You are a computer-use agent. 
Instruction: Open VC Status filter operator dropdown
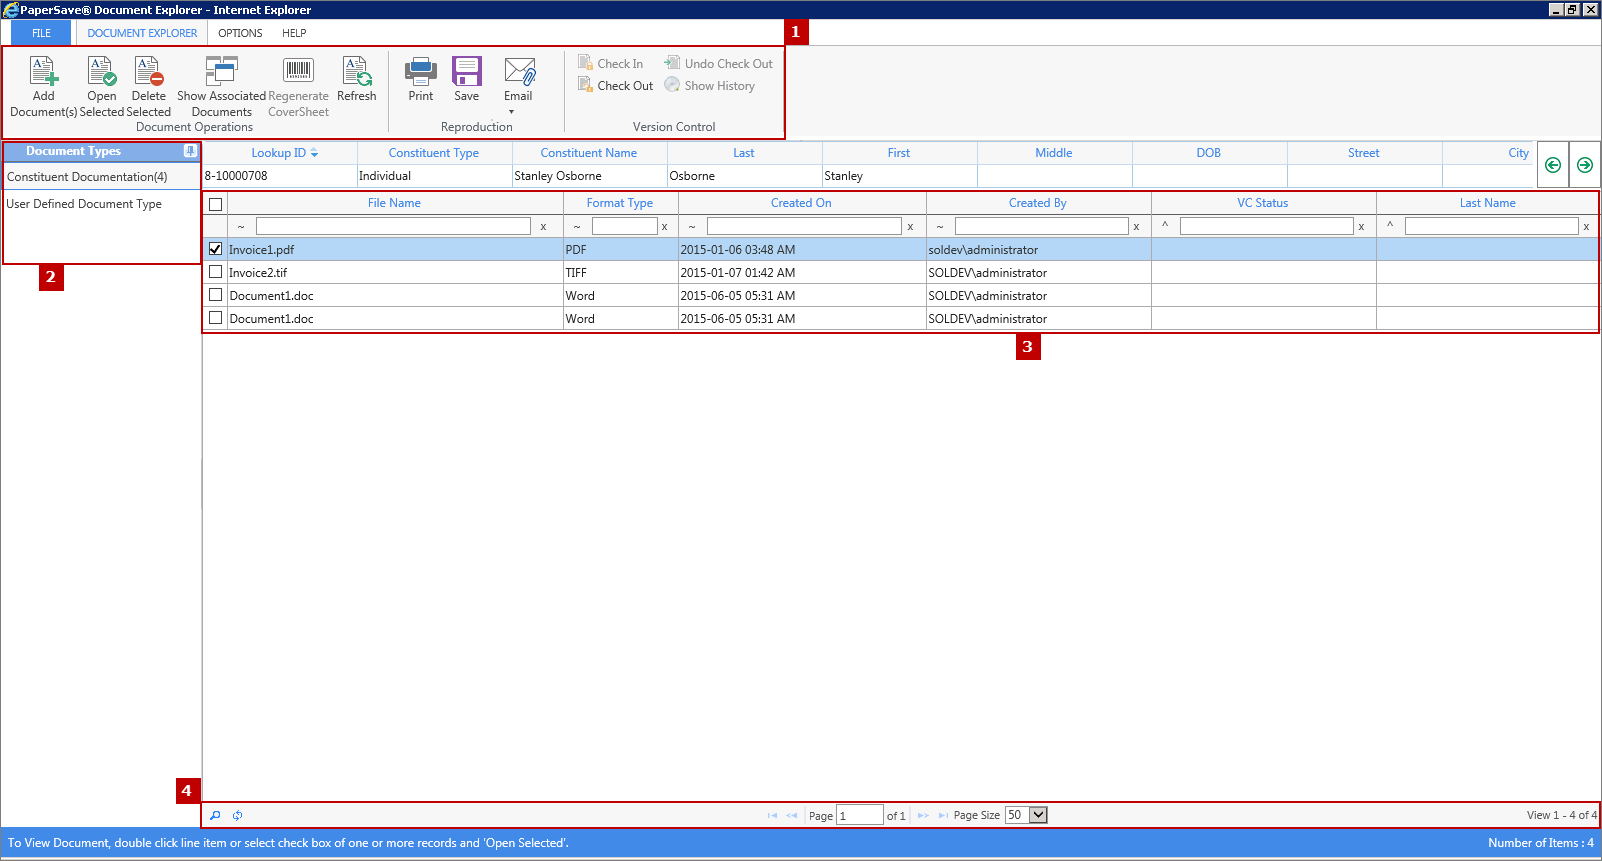tap(1165, 226)
